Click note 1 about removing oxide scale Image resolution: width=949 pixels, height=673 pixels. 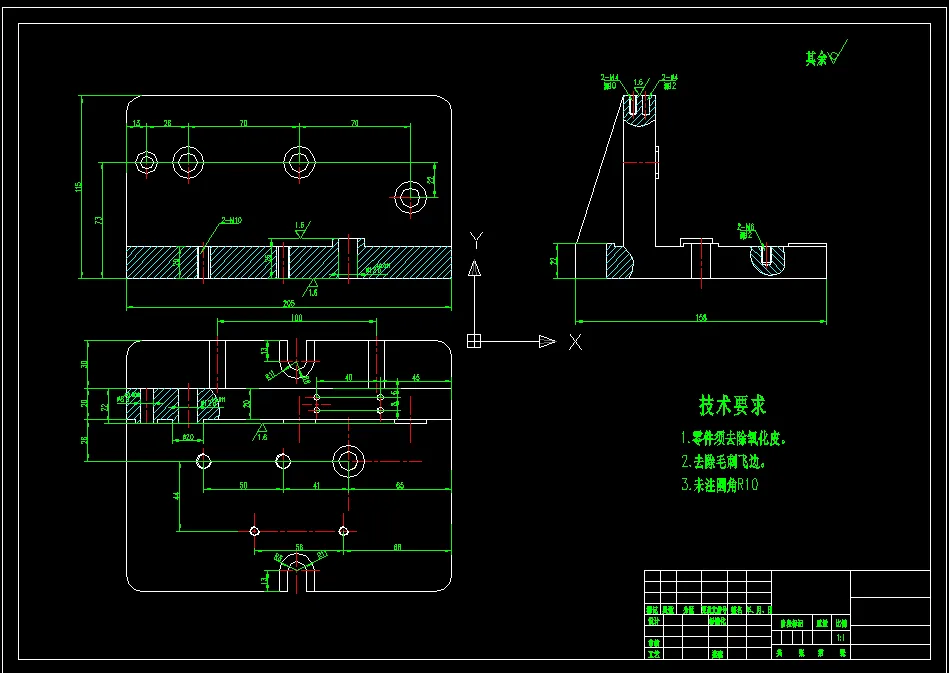coord(733,438)
